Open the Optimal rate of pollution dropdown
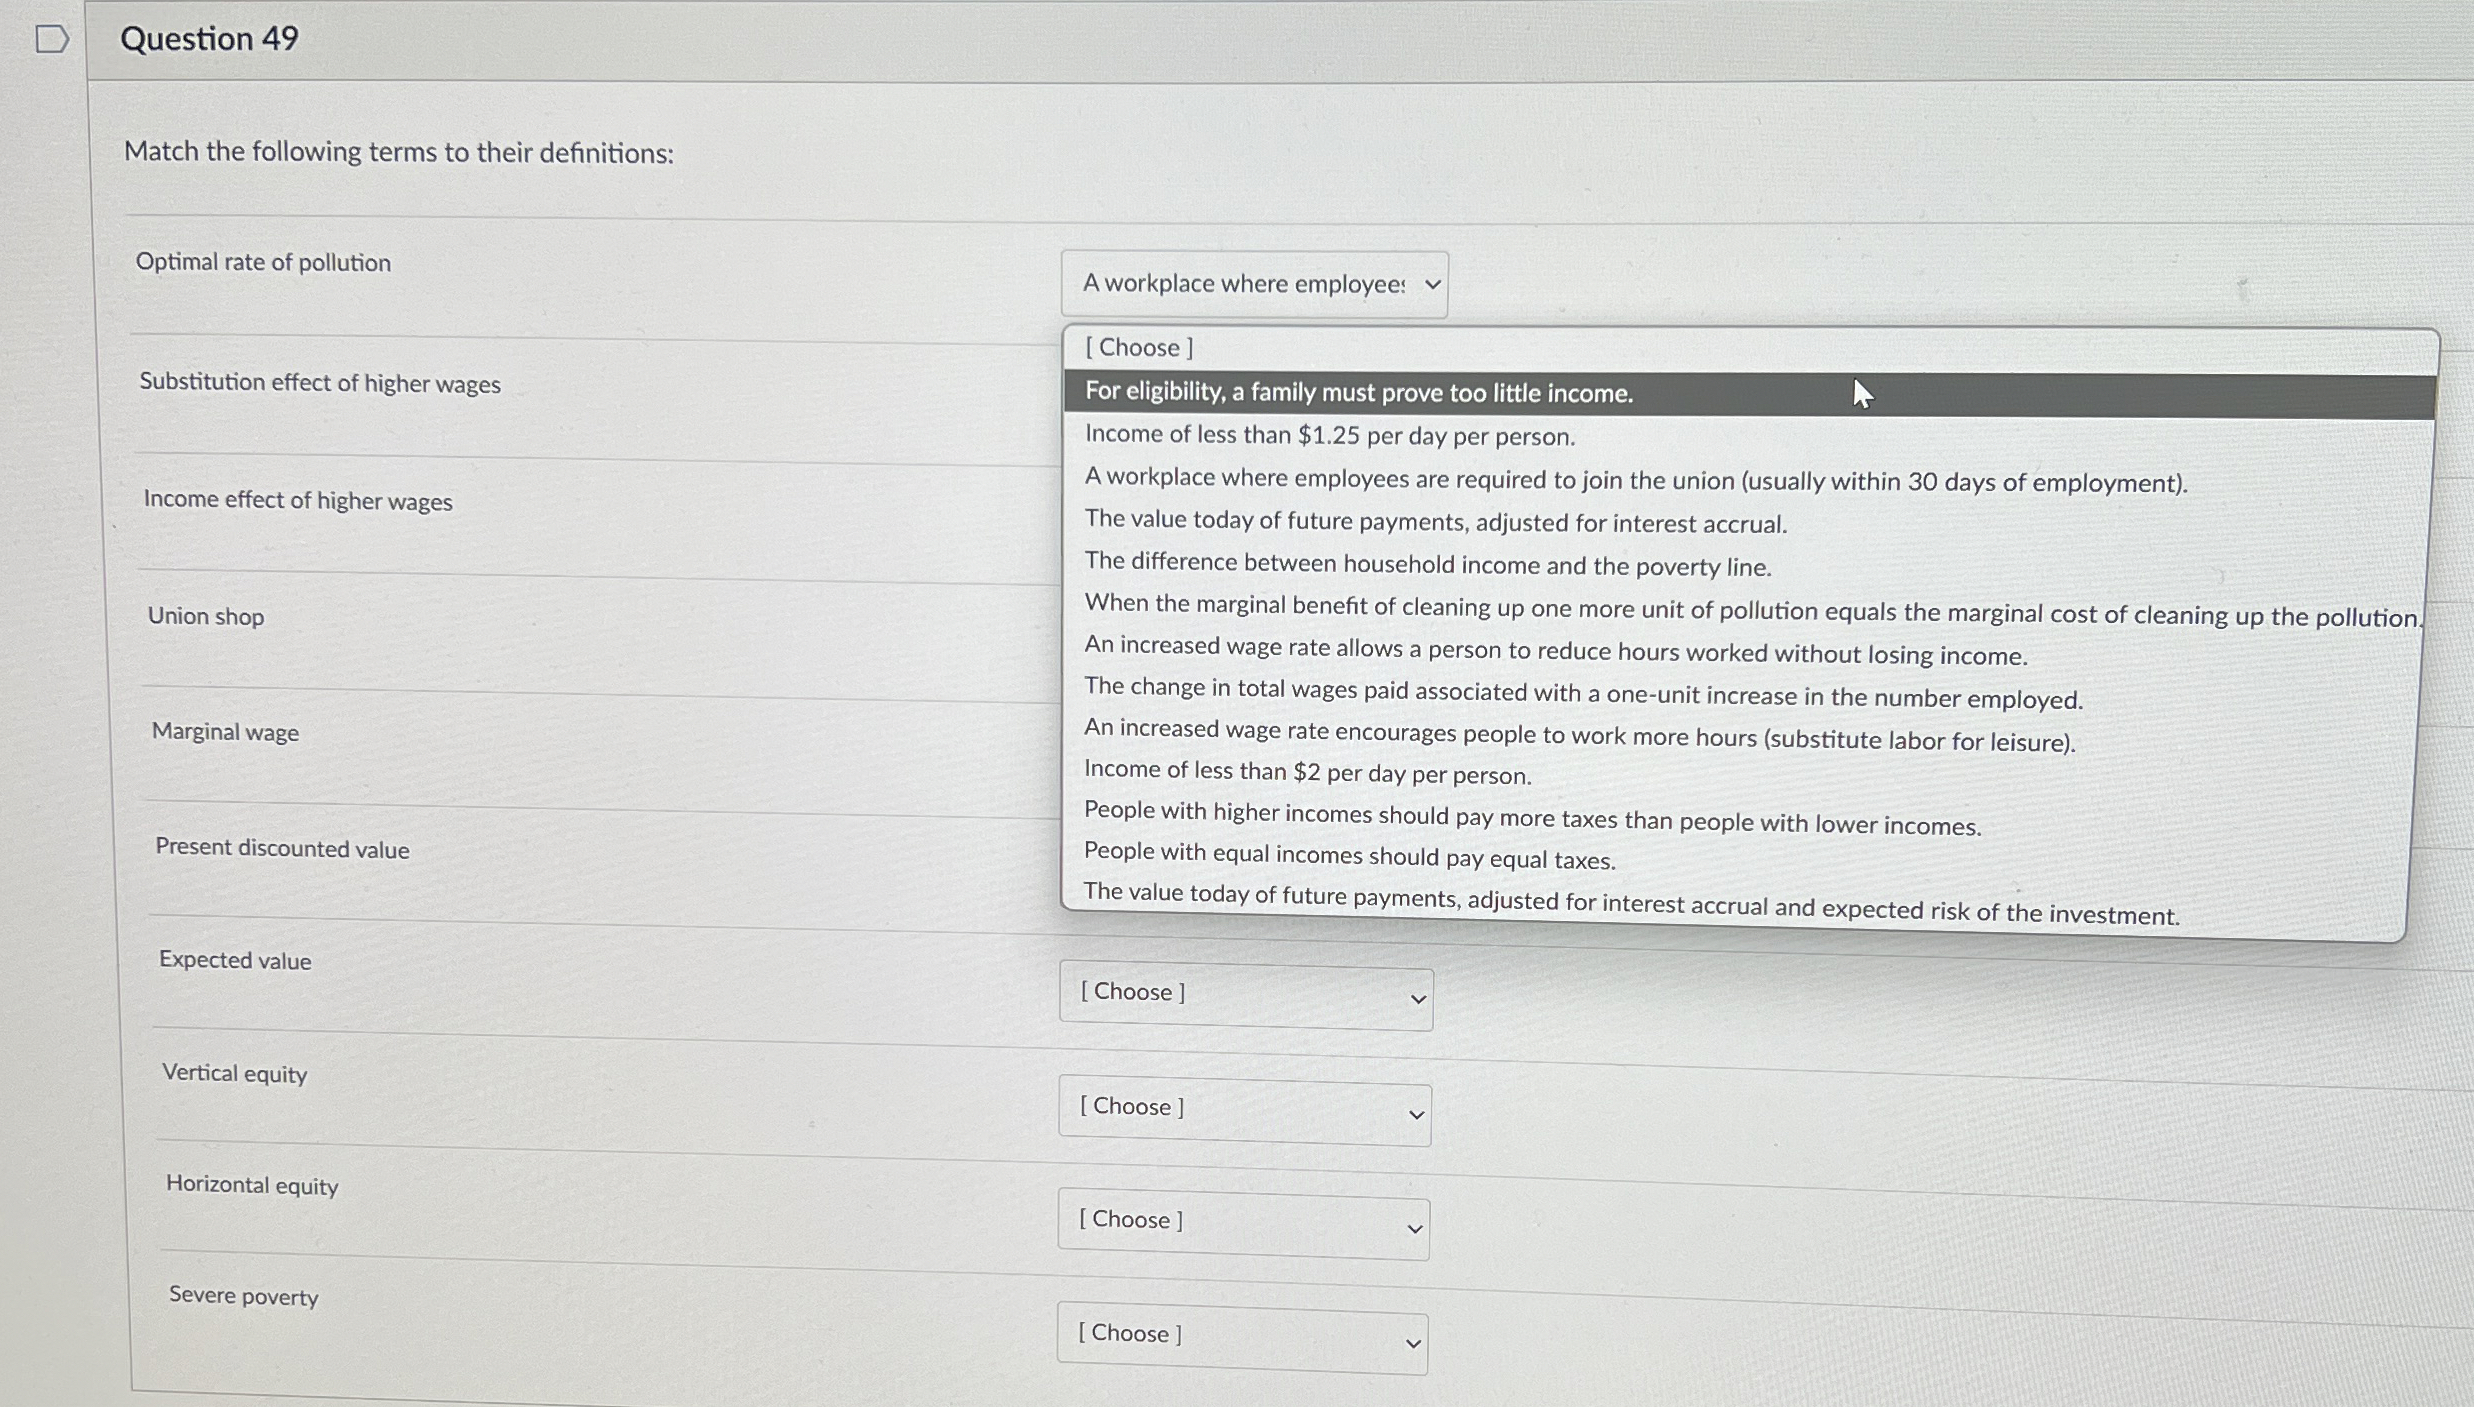Screen dimensions: 2474x1407 coord(1254,285)
